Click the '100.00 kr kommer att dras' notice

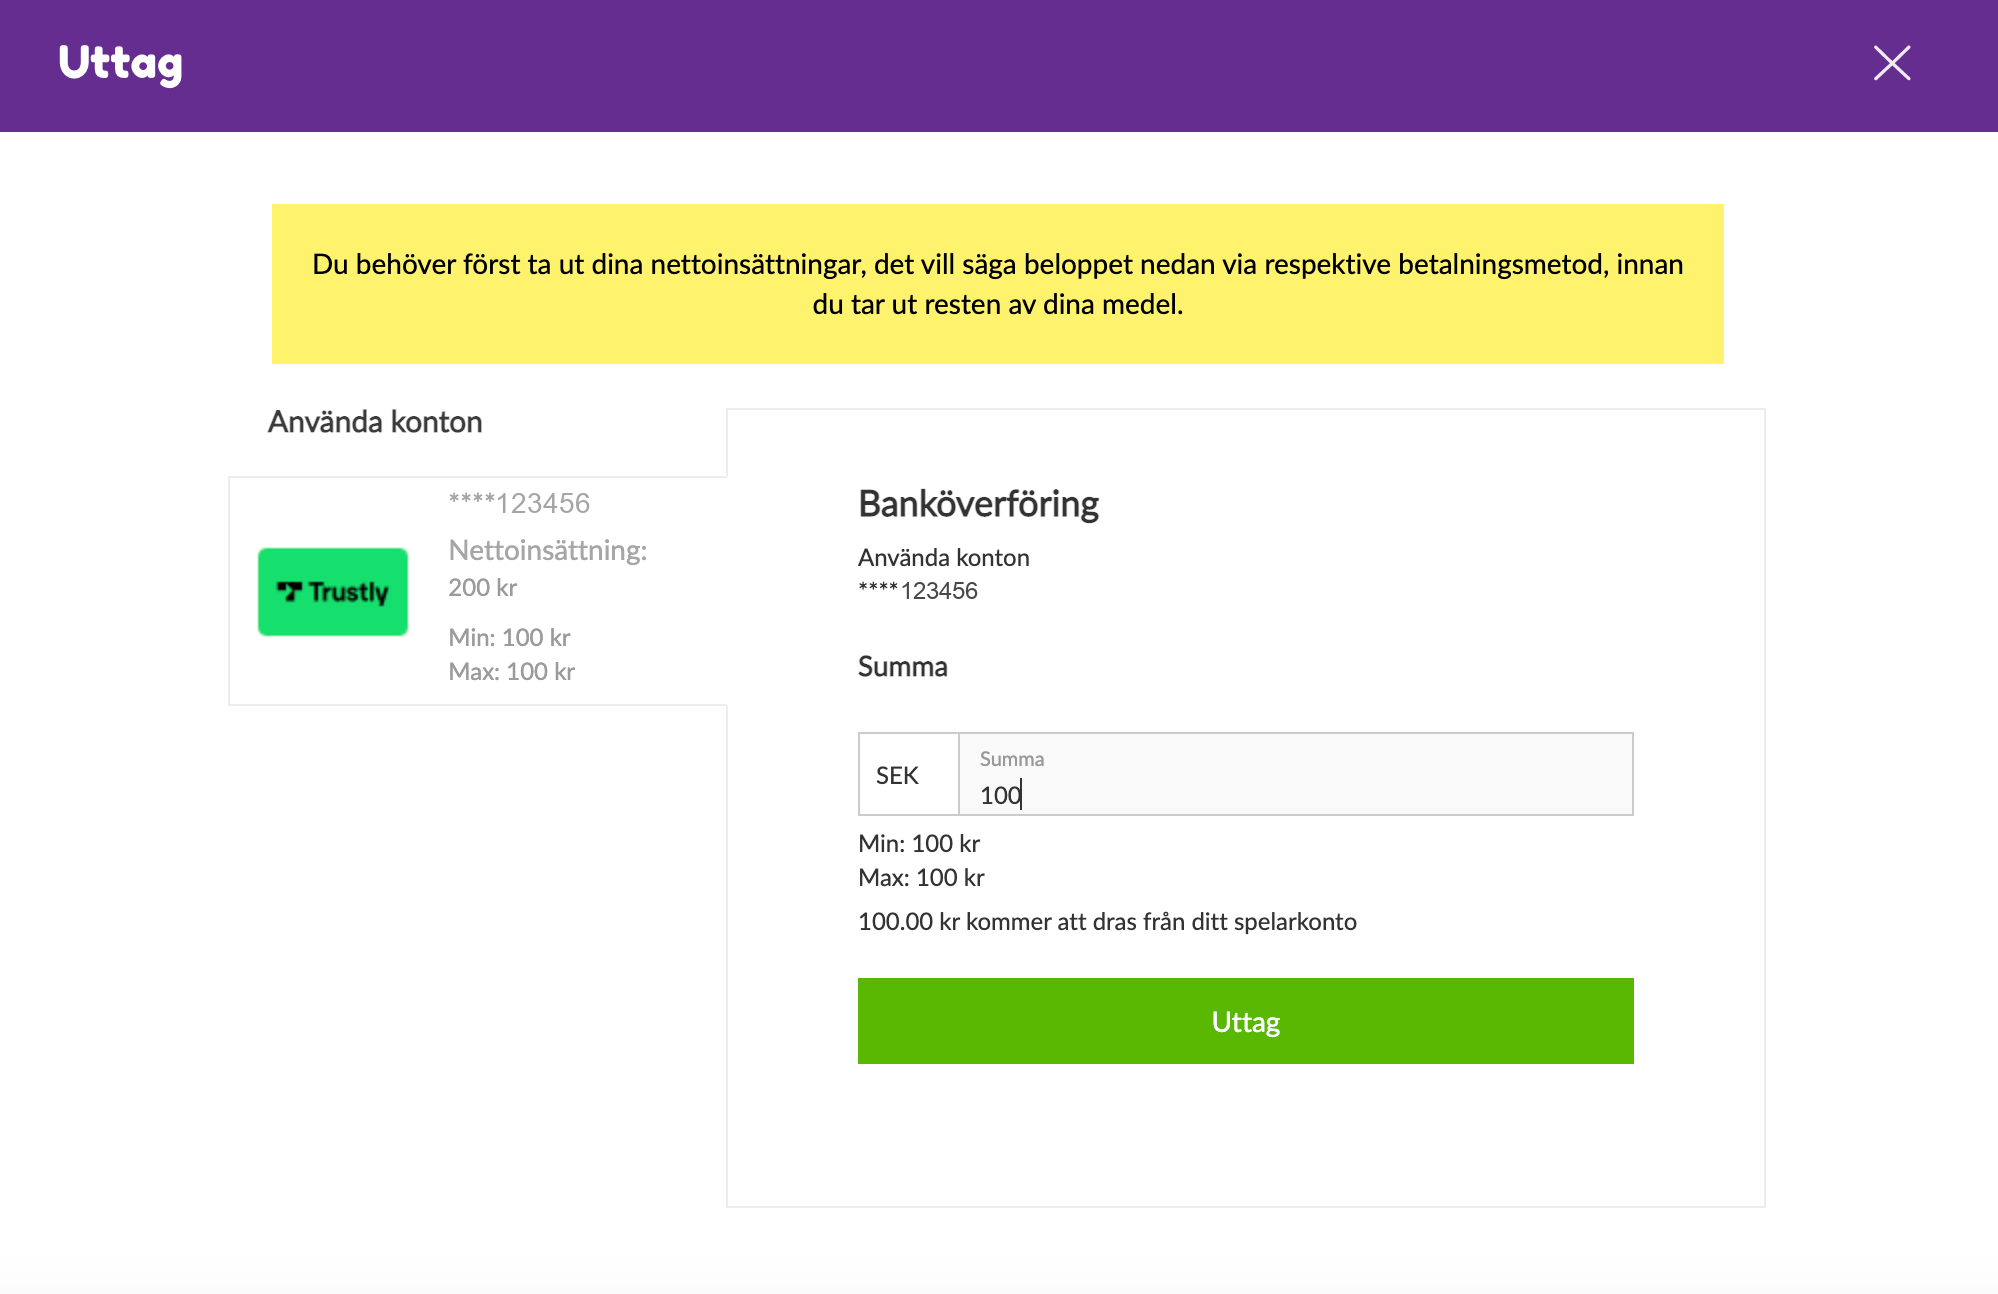pos(1107,922)
